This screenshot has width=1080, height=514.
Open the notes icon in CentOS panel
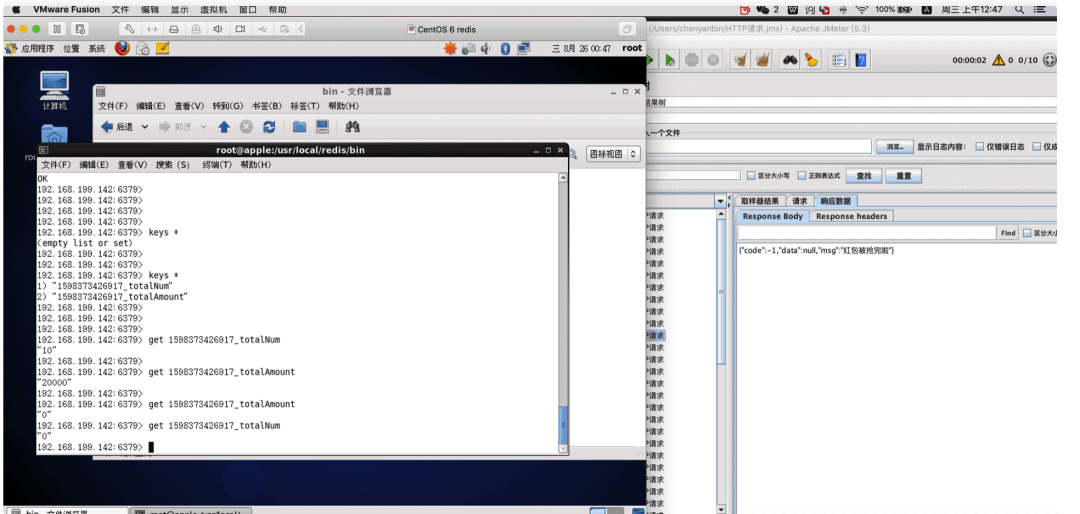[163, 48]
